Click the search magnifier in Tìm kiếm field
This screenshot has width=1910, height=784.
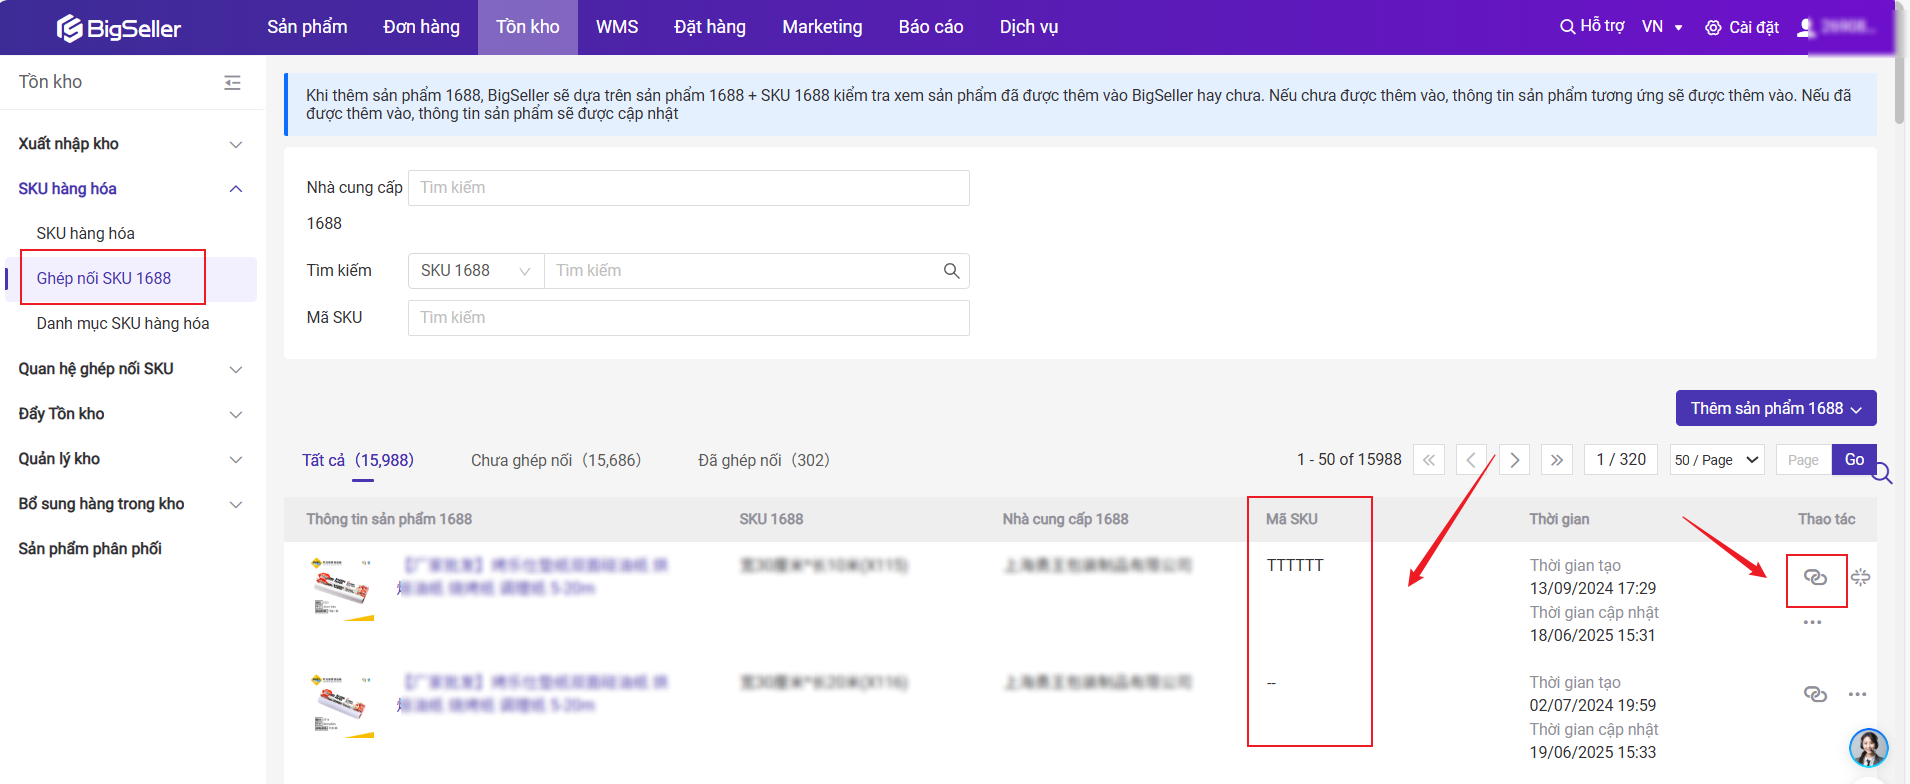coord(951,271)
